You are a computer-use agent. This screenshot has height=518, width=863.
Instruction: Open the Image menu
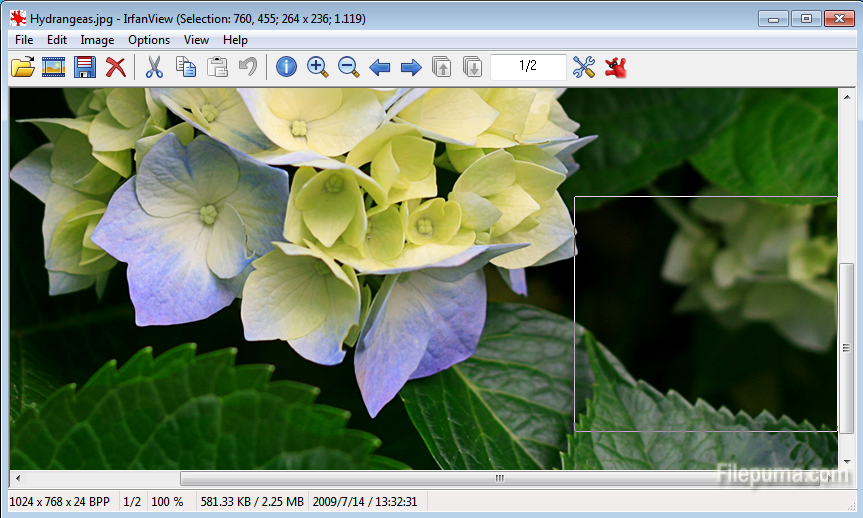click(x=97, y=40)
